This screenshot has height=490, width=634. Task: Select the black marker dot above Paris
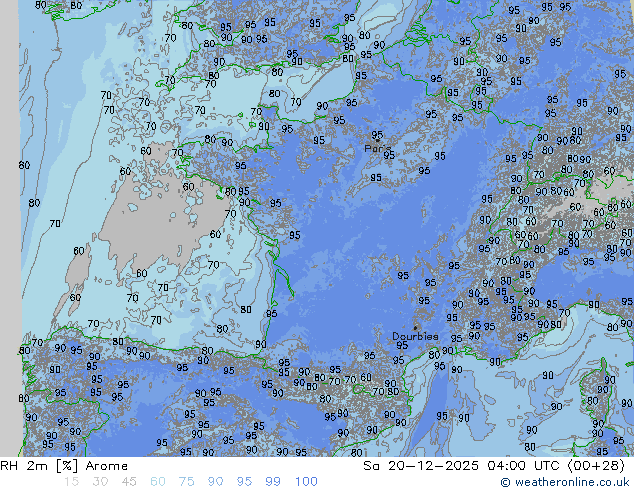377,140
